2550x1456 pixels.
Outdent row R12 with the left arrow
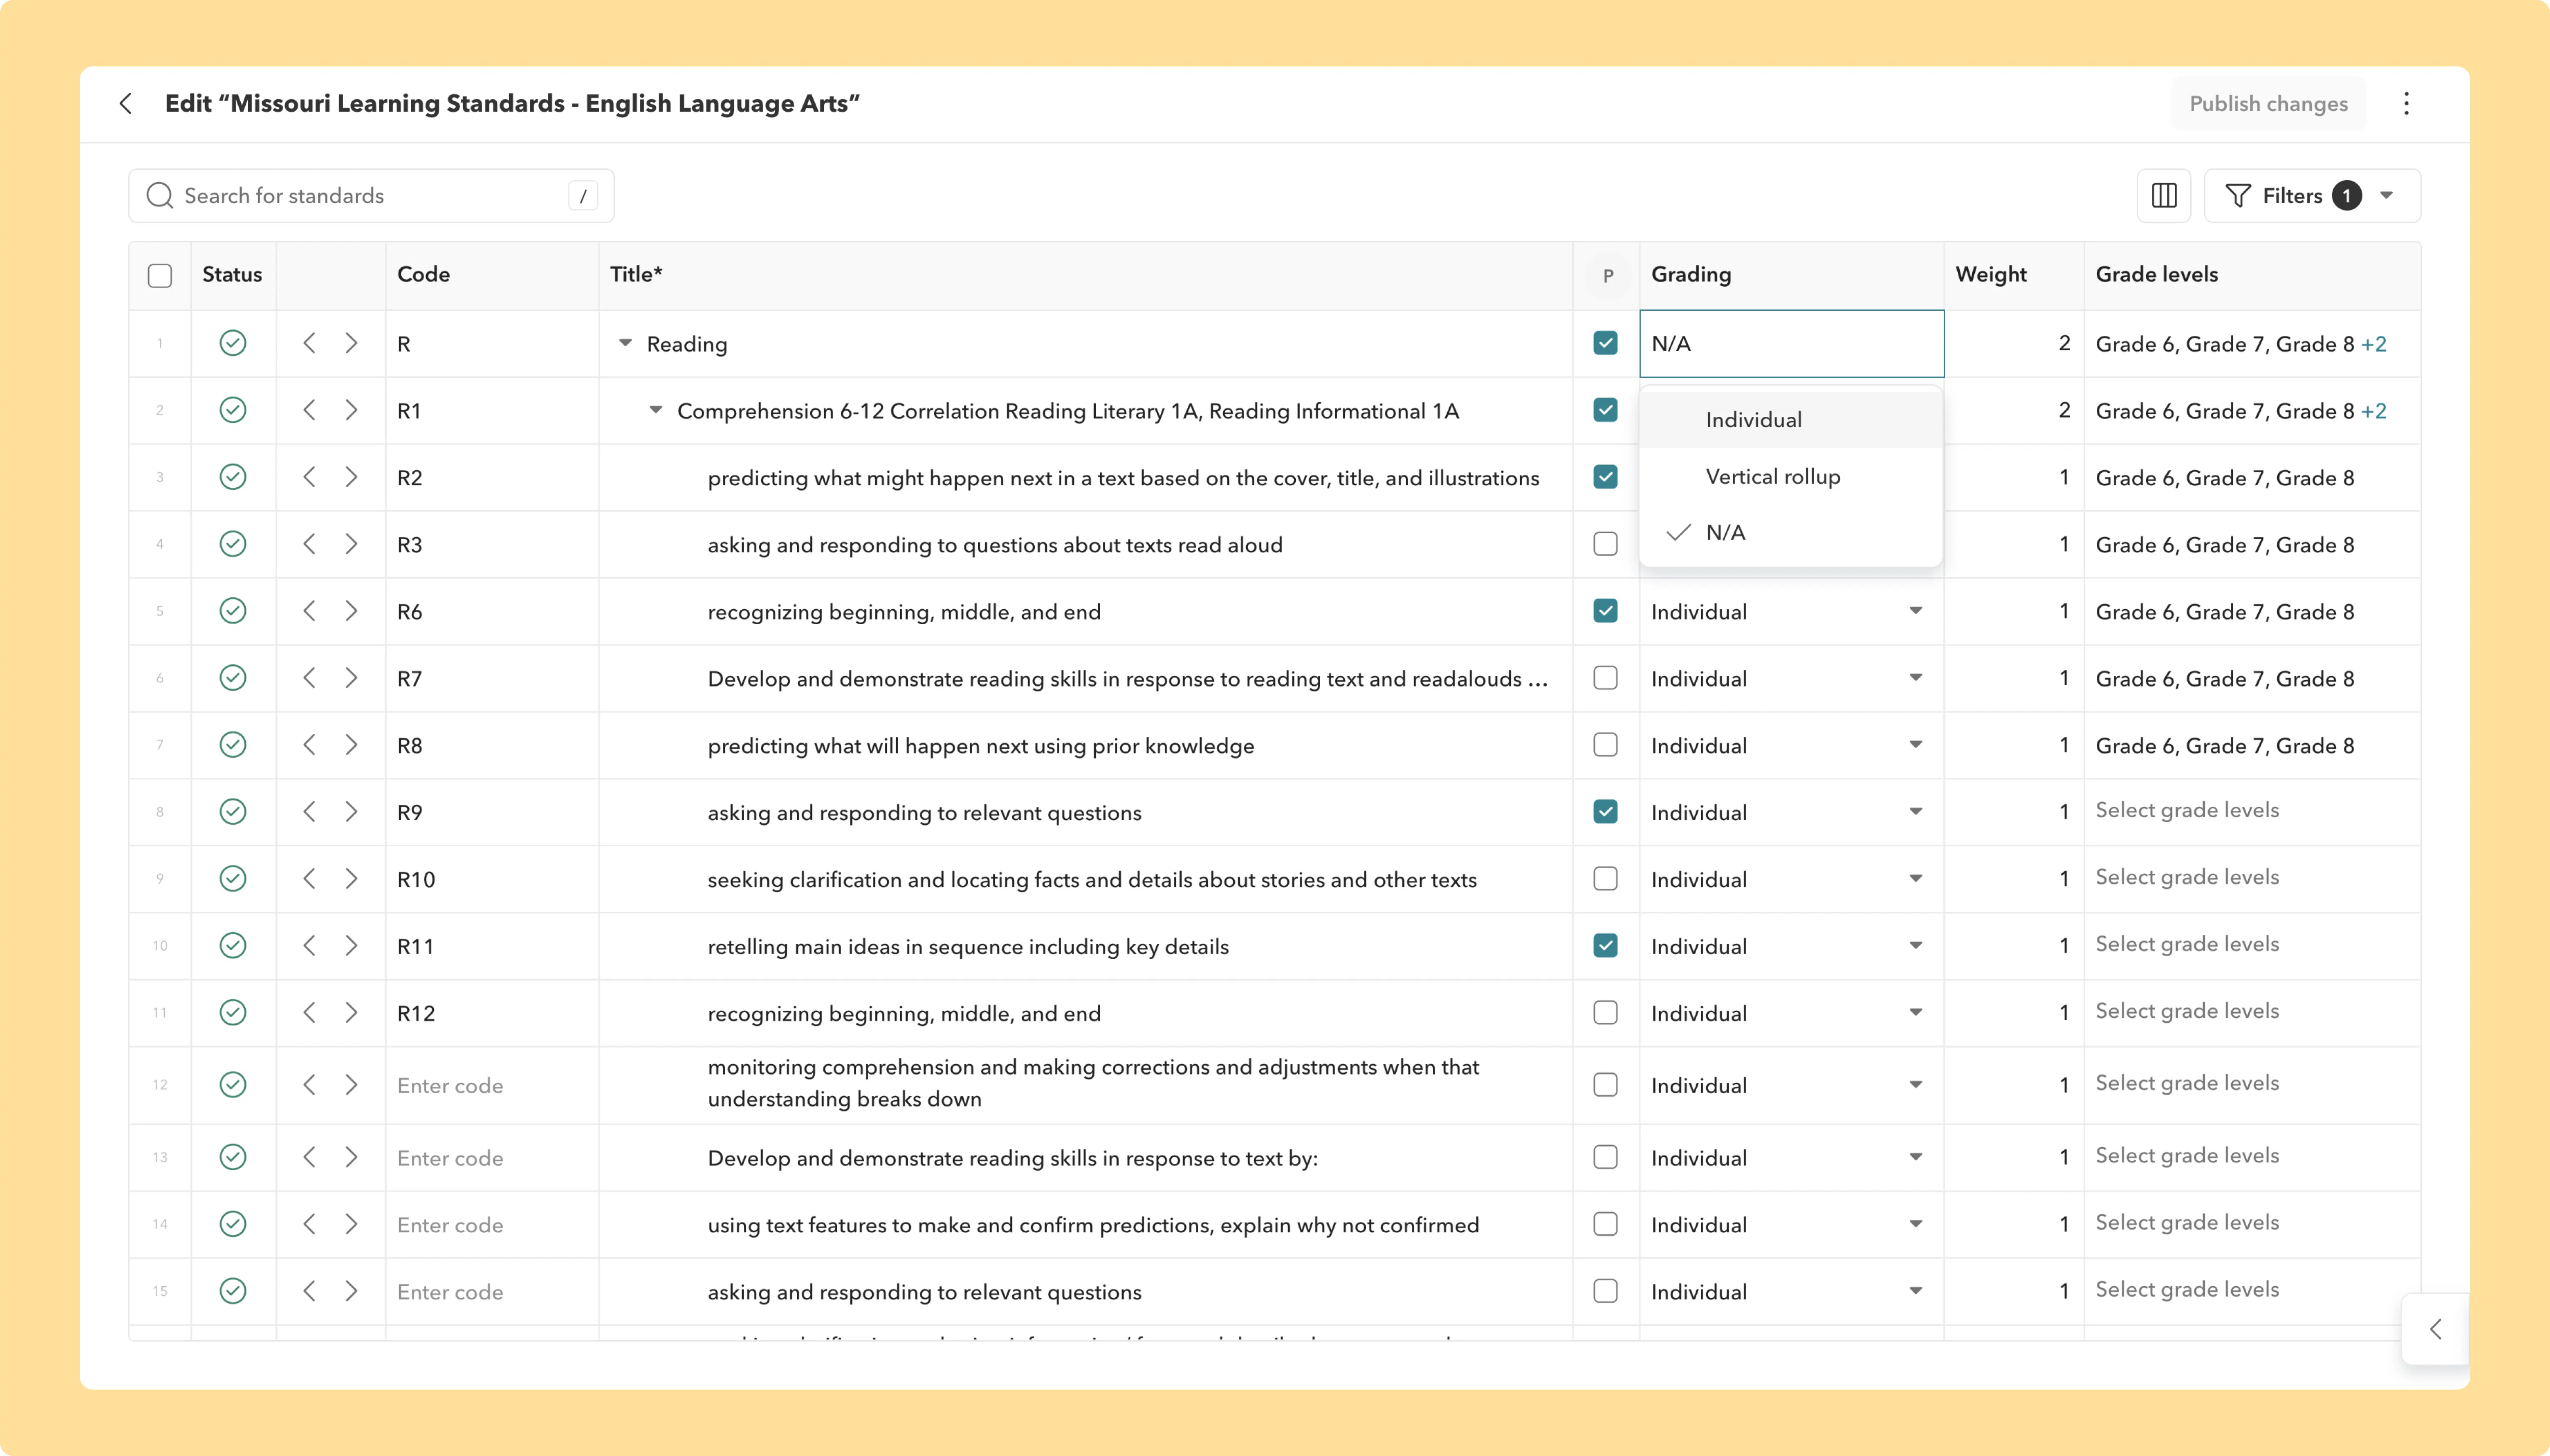click(310, 1013)
